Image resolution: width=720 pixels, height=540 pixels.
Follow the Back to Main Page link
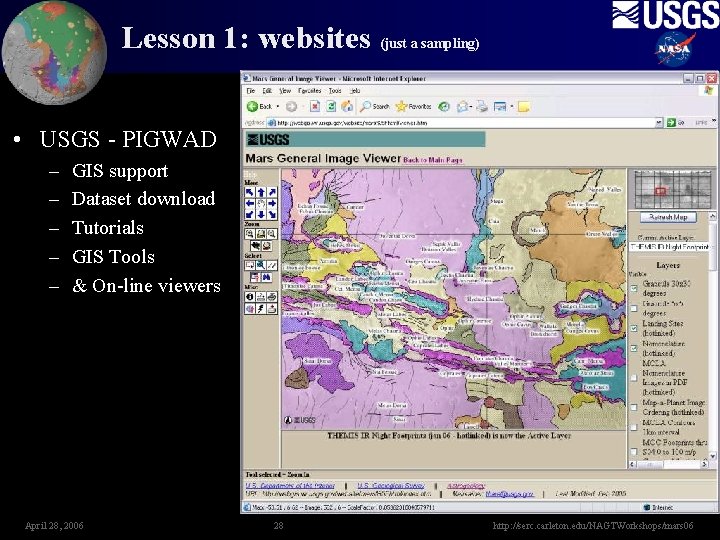(433, 160)
